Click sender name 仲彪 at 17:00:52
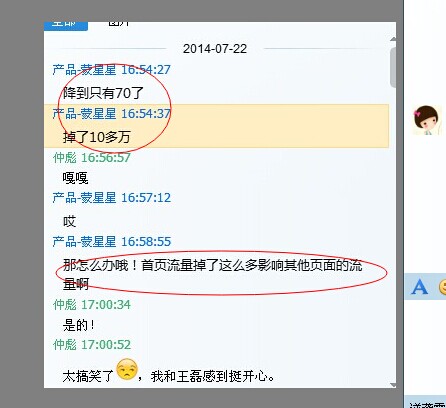 65,345
